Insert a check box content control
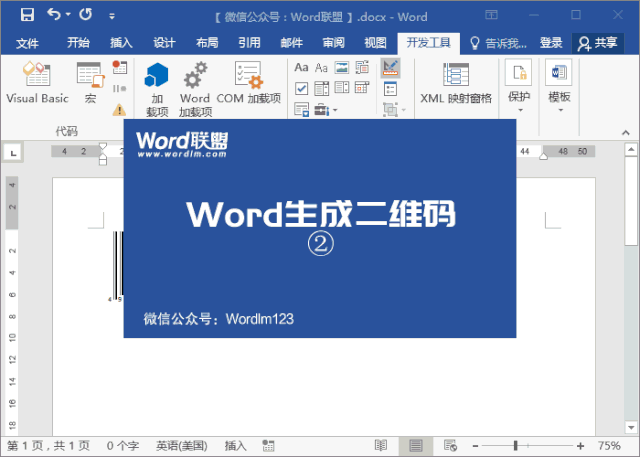Image resolution: width=640 pixels, height=457 pixels. coord(301,88)
